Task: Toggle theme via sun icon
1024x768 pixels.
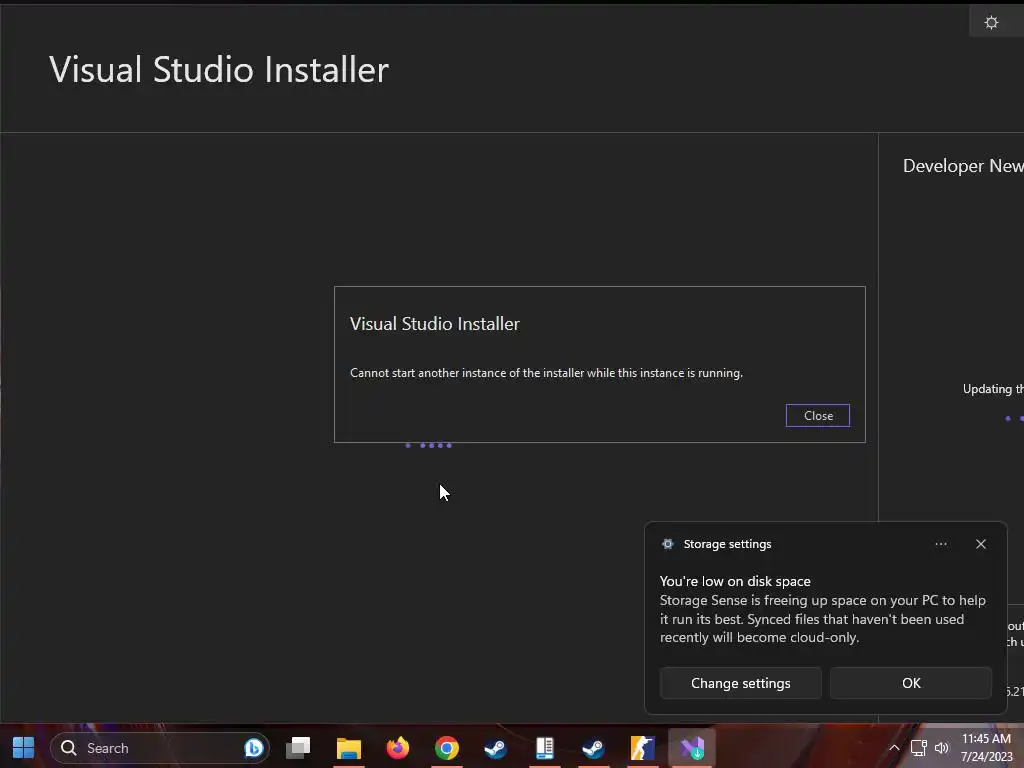Action: click(991, 23)
